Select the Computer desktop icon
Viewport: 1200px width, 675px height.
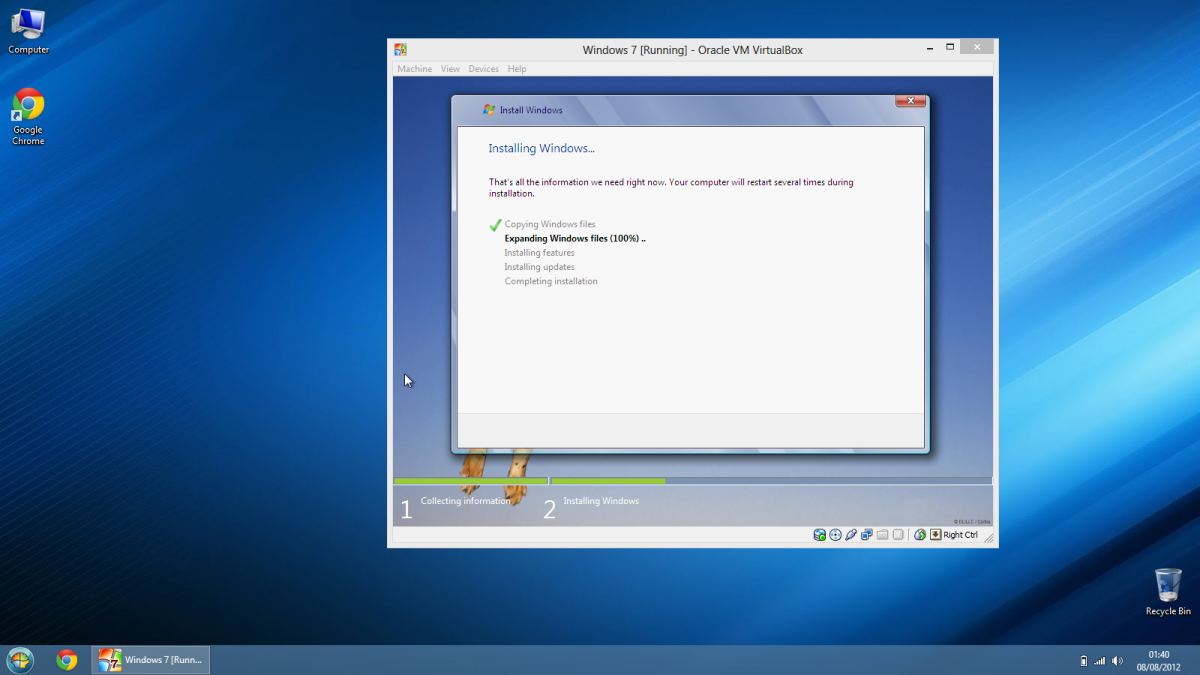(28, 30)
